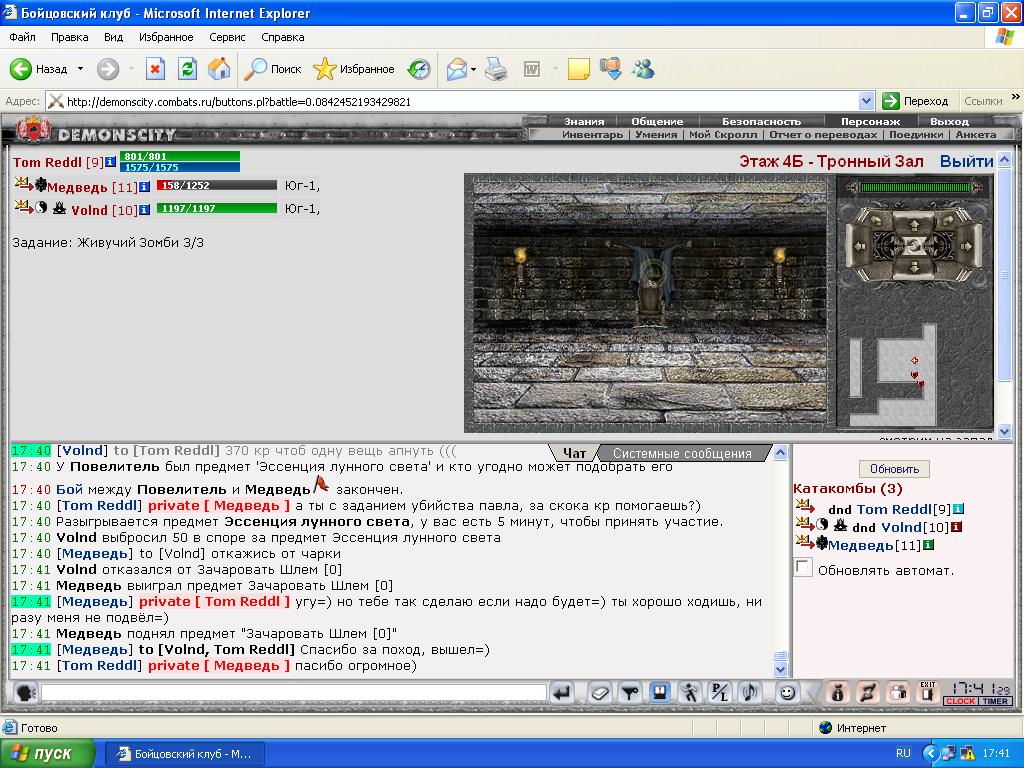Expand IE Mail button dropdown arrow

click(473, 69)
